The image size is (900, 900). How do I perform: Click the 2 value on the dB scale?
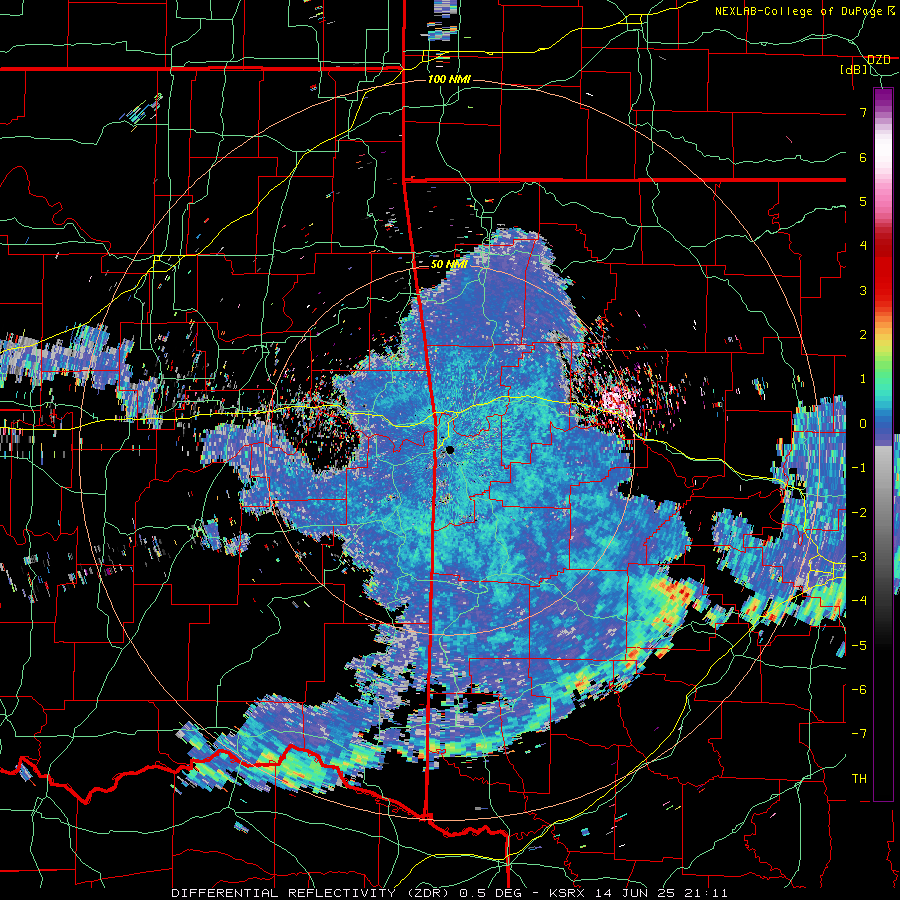(863, 335)
